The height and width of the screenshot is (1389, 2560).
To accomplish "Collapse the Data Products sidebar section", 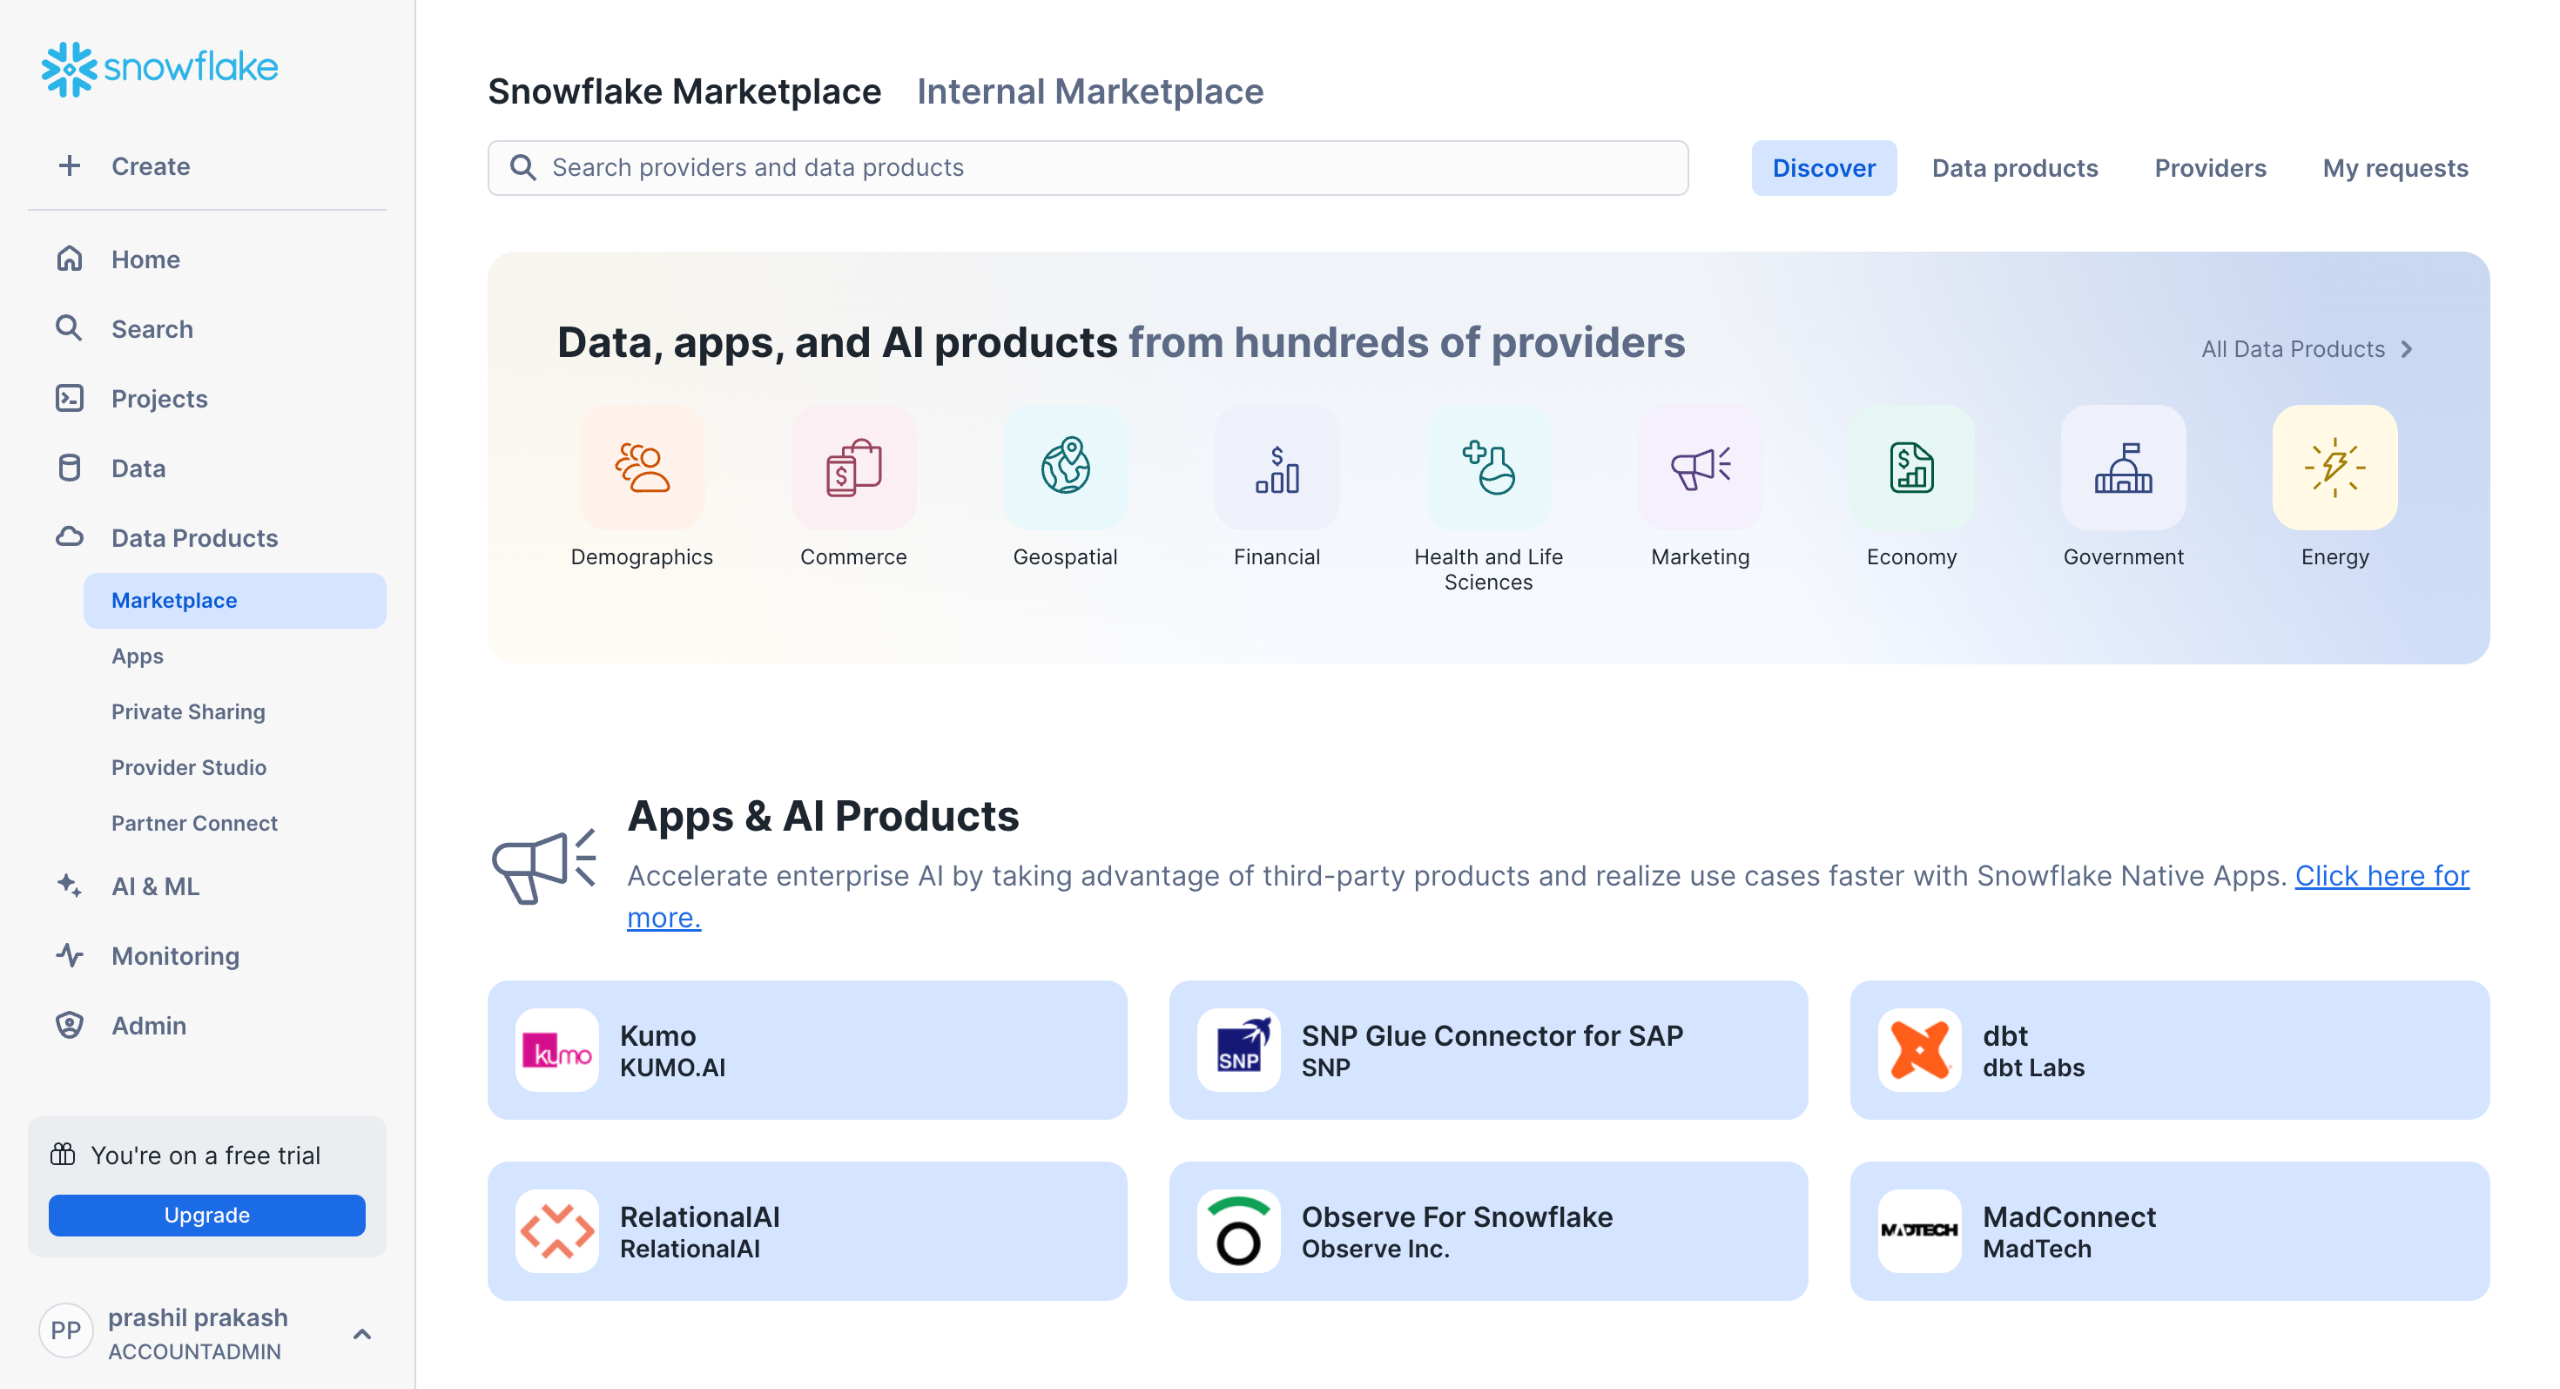I will (x=194, y=538).
